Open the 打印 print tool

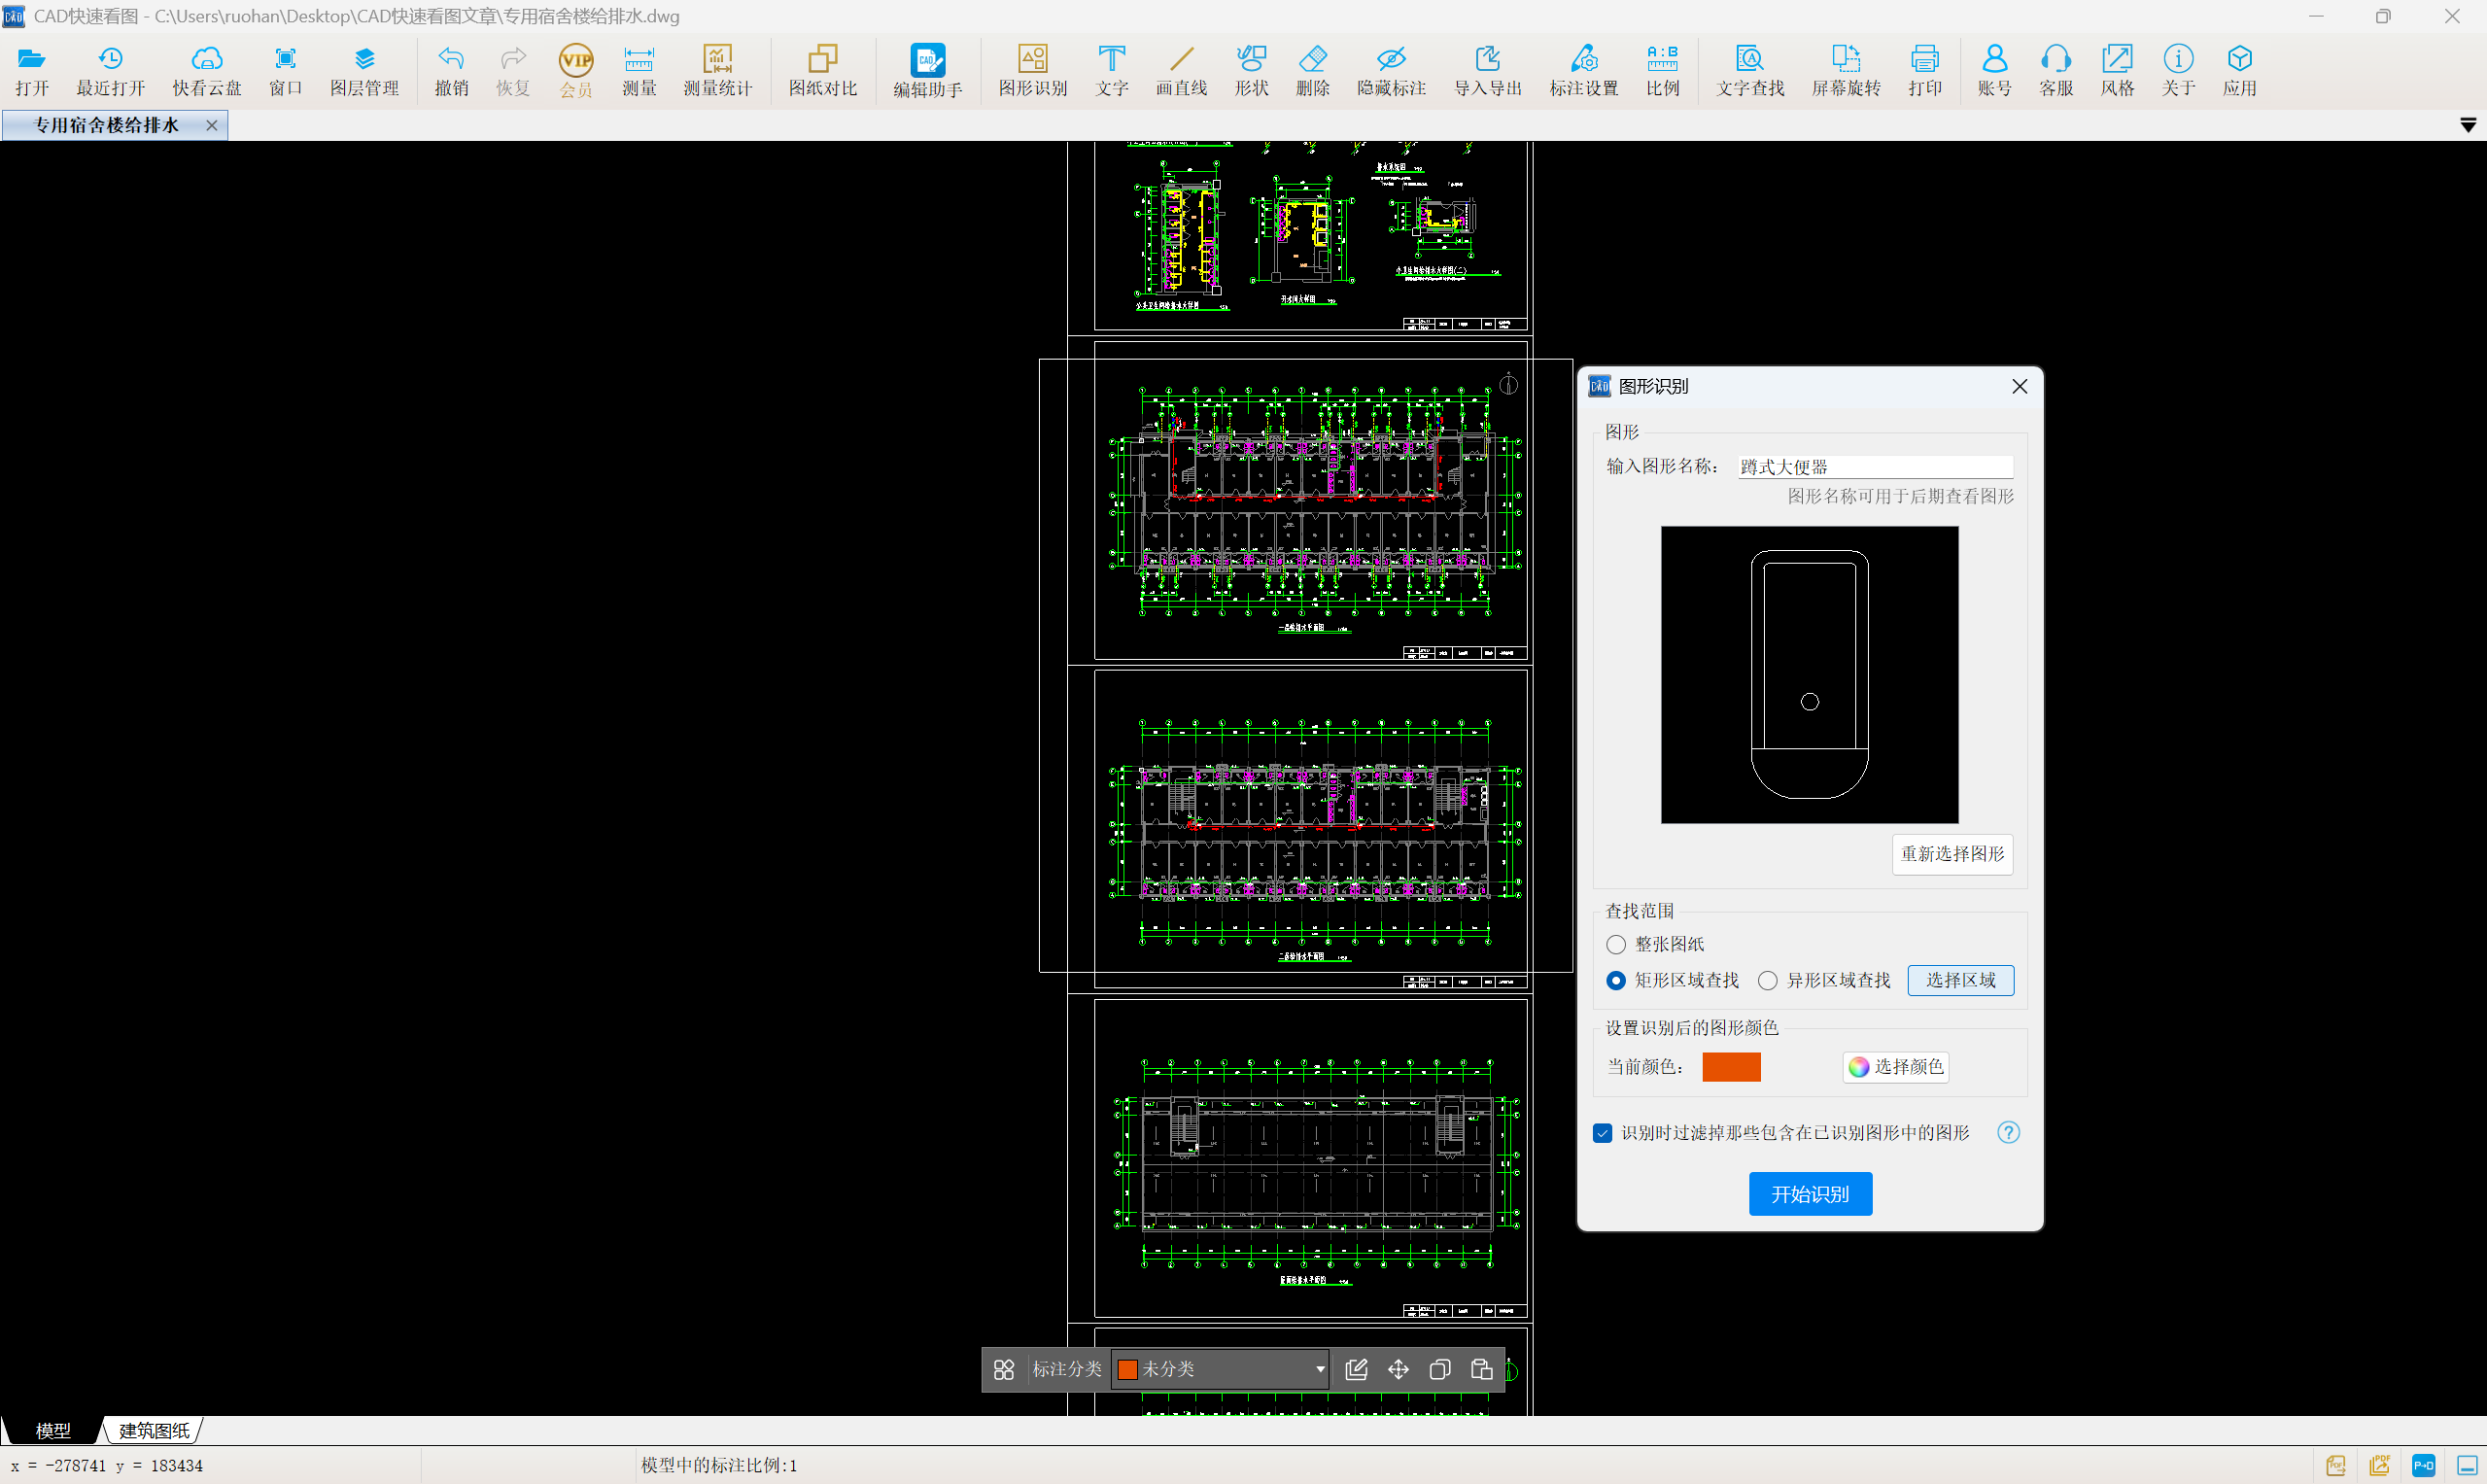click(x=1924, y=70)
